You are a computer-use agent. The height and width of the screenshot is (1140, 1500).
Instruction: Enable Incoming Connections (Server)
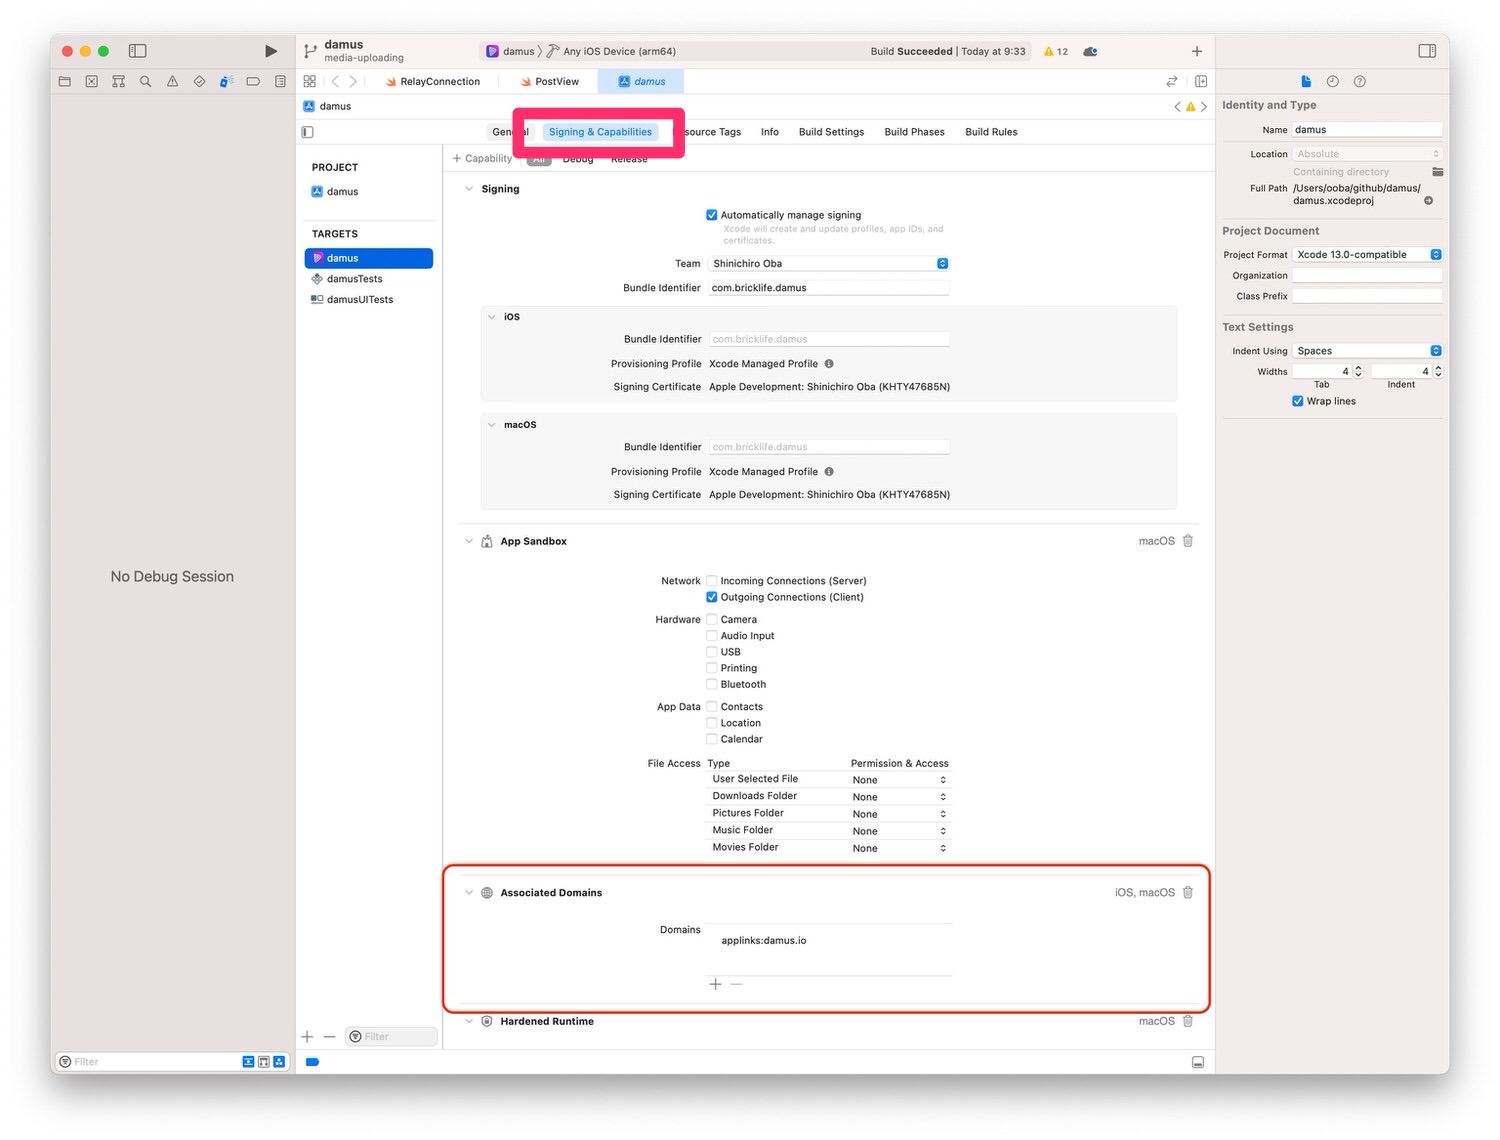tap(712, 581)
